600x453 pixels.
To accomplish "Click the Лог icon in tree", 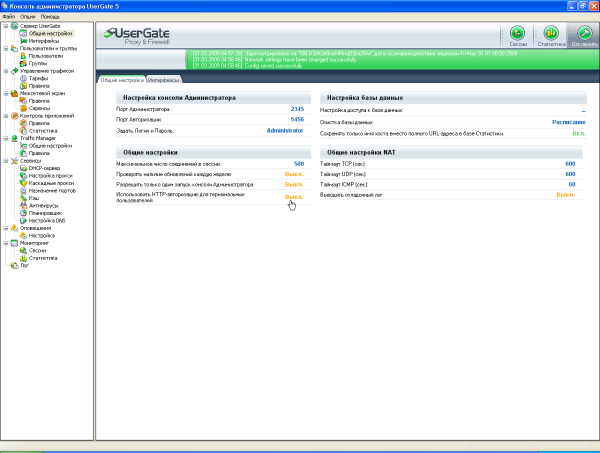I will tap(15, 266).
